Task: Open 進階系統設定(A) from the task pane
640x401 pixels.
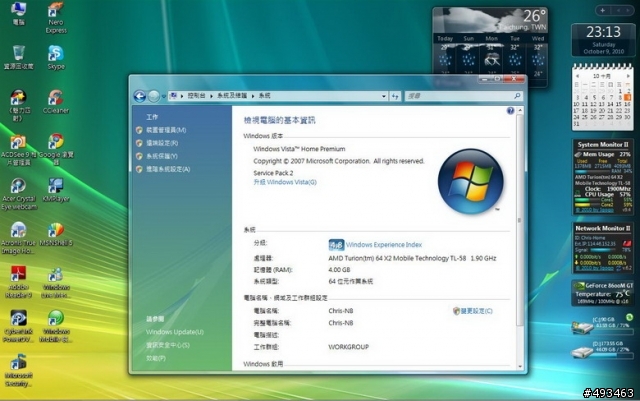Action: coord(168,169)
